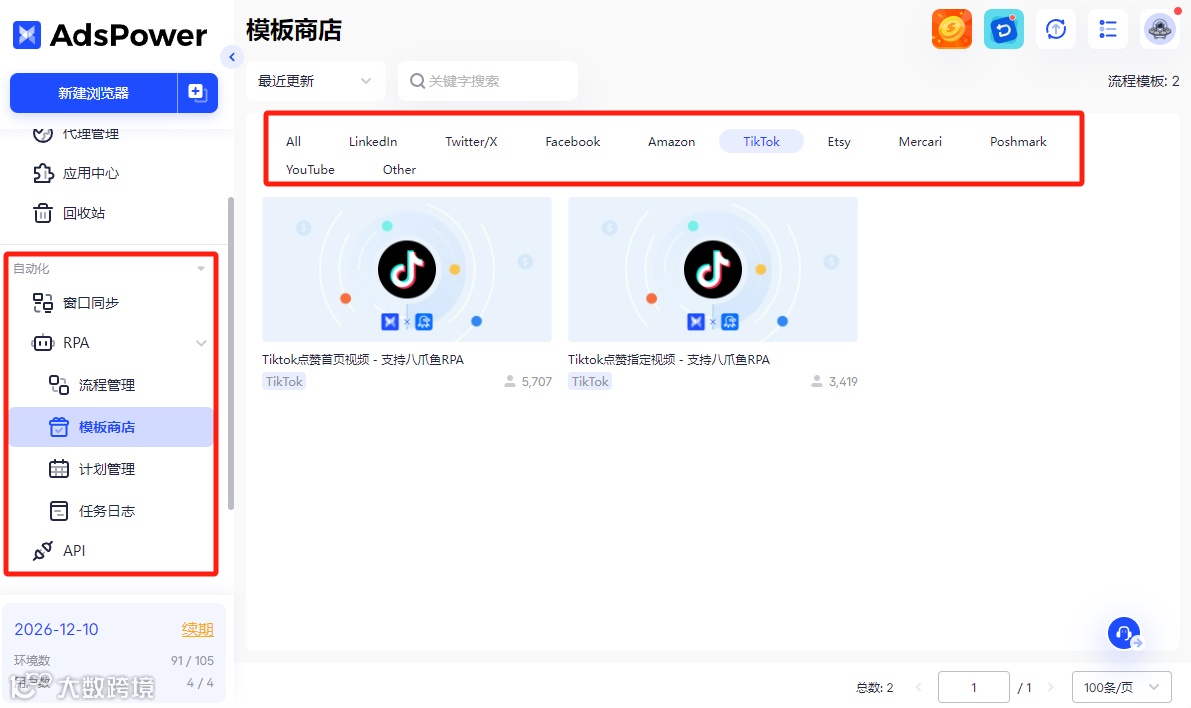Click the TikTok tag under 点赞首页视频
Viewport: 1191px width, 708px height.
pos(284,381)
